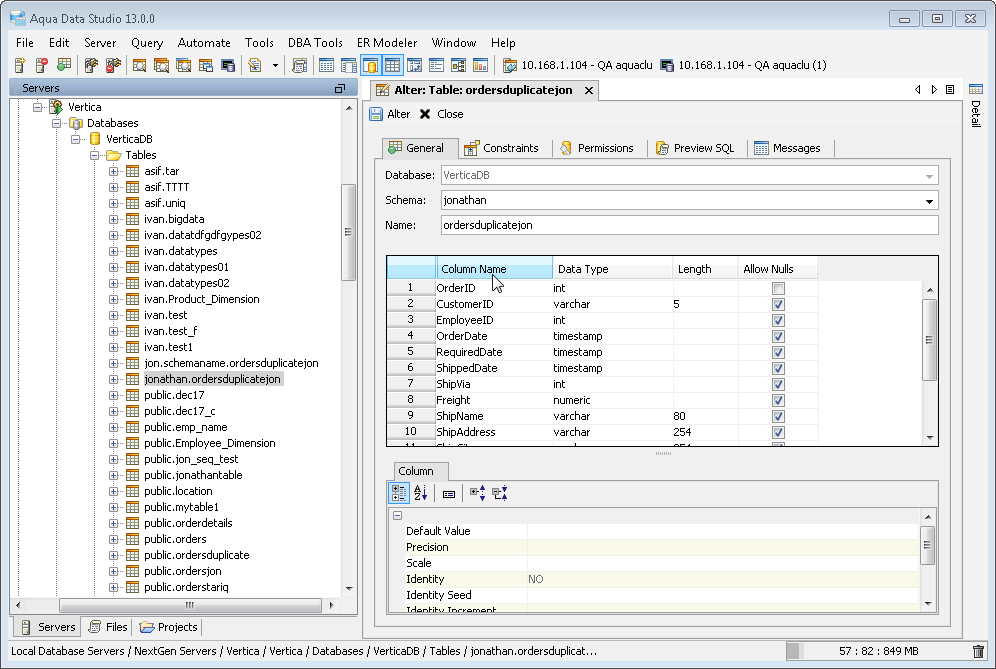Click the column grid vertical scrollbar thumb
Image resolution: width=996 pixels, height=669 pixels.
click(x=929, y=340)
